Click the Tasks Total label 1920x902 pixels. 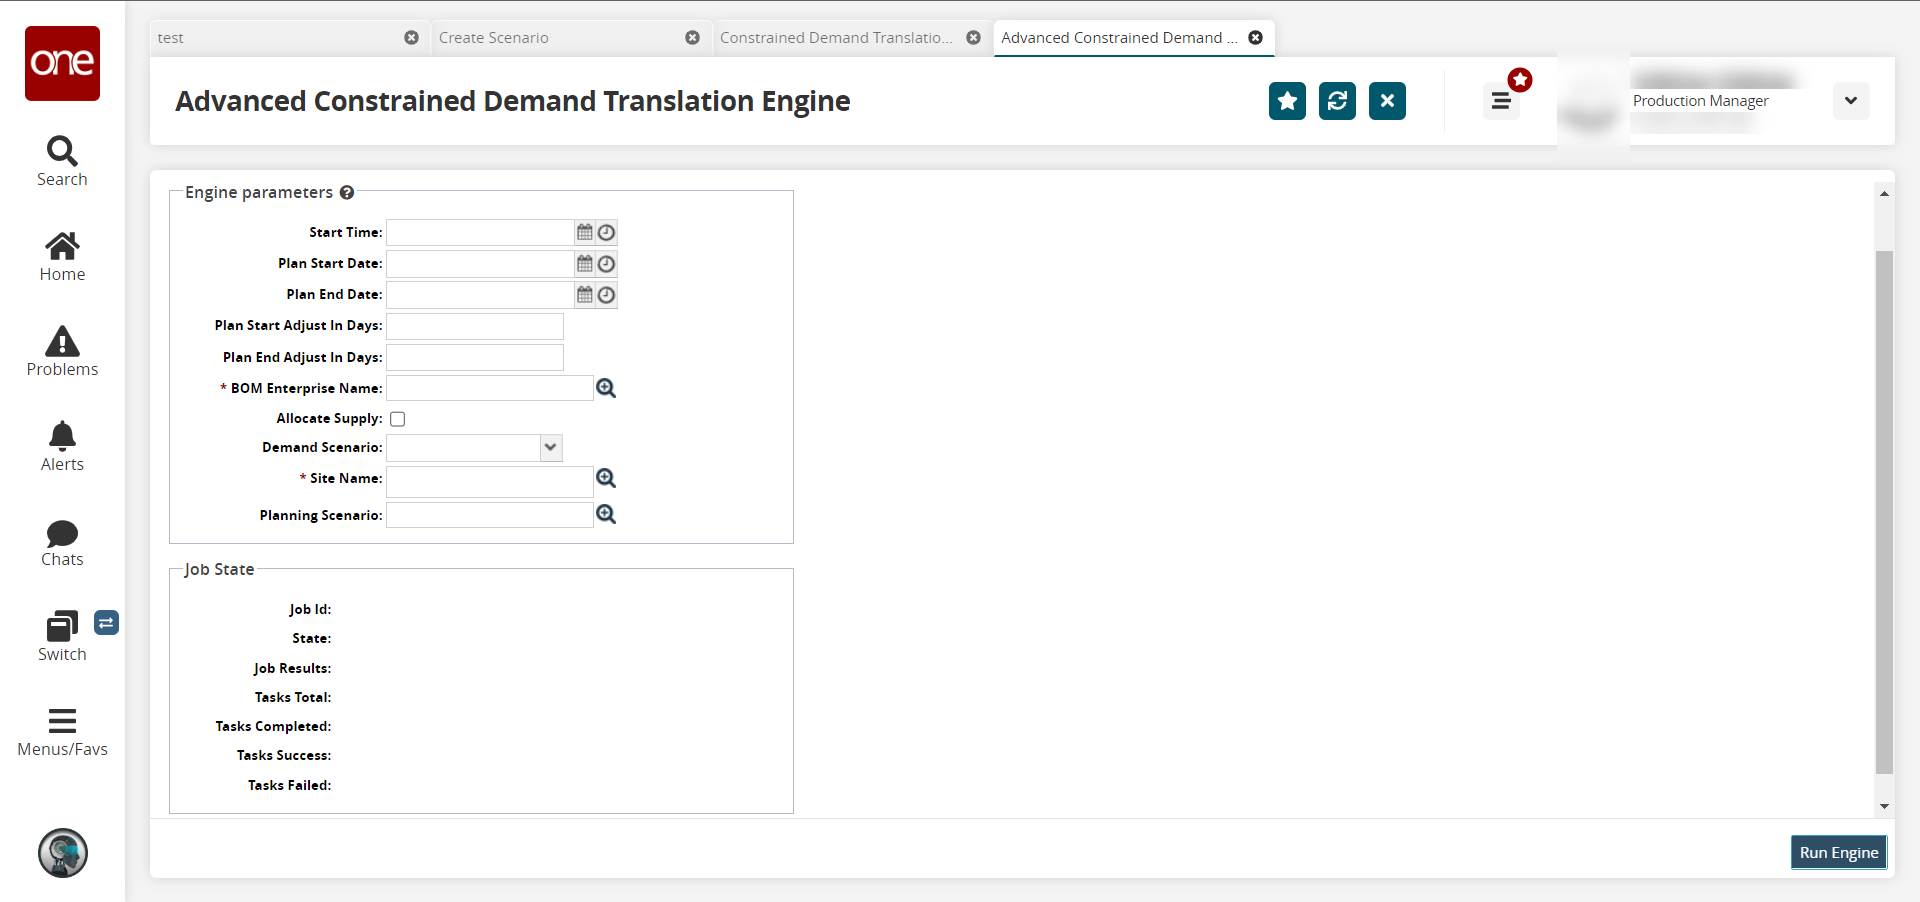(x=293, y=698)
